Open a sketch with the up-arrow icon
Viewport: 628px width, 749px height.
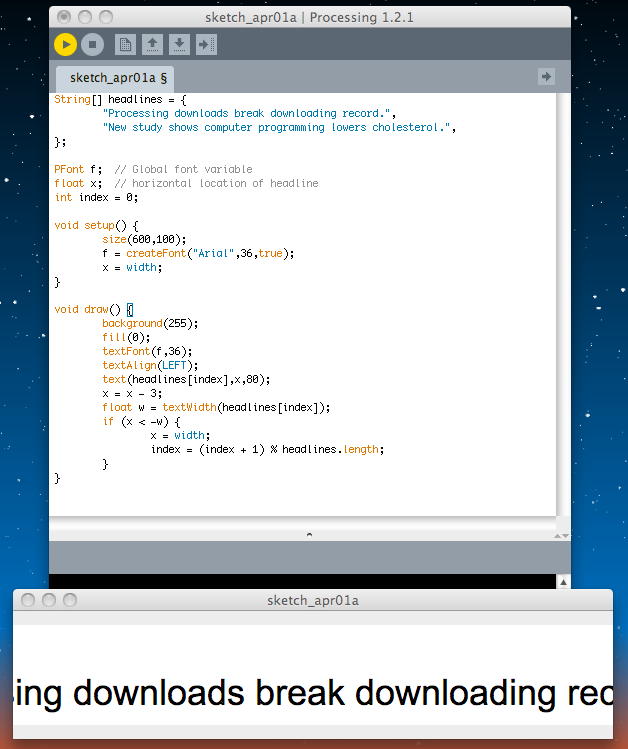click(152, 44)
